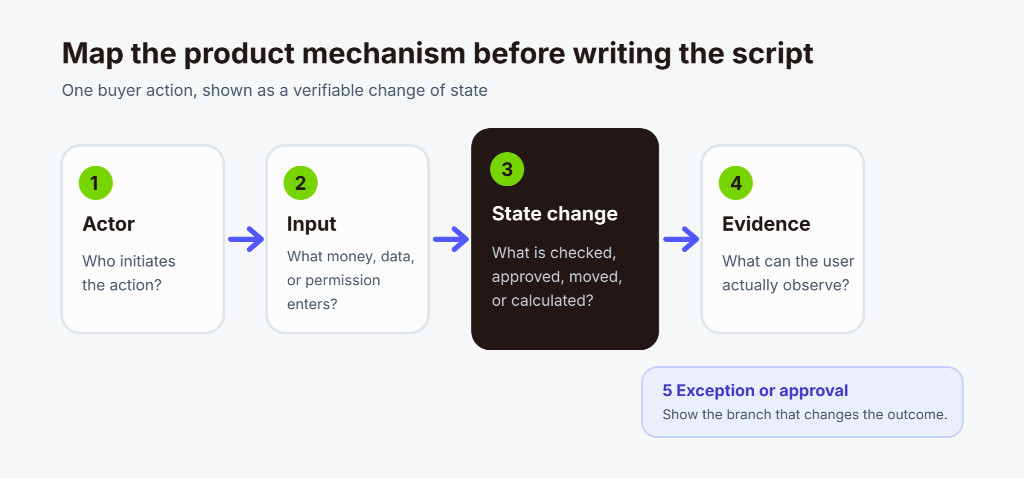Click the 5 Exception or approval label

click(755, 390)
